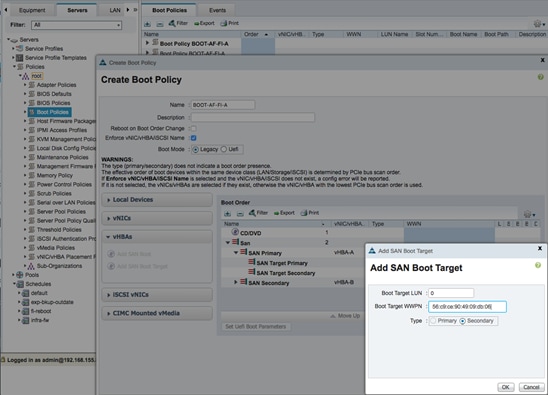The width and height of the screenshot is (548, 395).
Task: Click the Boot Target LUN field
Action: tap(451, 293)
